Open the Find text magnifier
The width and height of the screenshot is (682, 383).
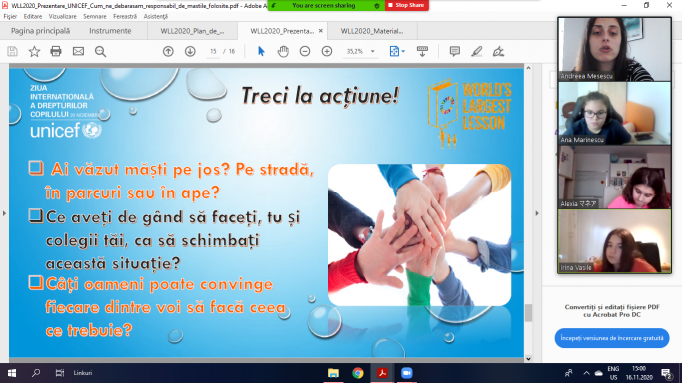click(100, 51)
